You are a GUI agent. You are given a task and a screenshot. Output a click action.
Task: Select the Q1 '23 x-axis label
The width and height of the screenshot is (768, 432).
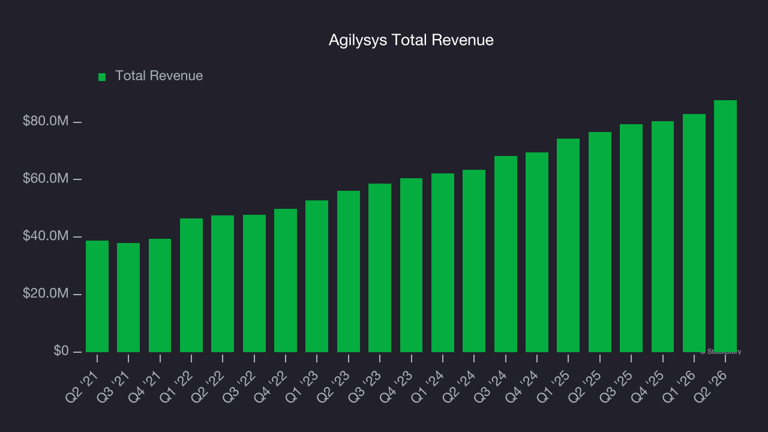(301, 387)
